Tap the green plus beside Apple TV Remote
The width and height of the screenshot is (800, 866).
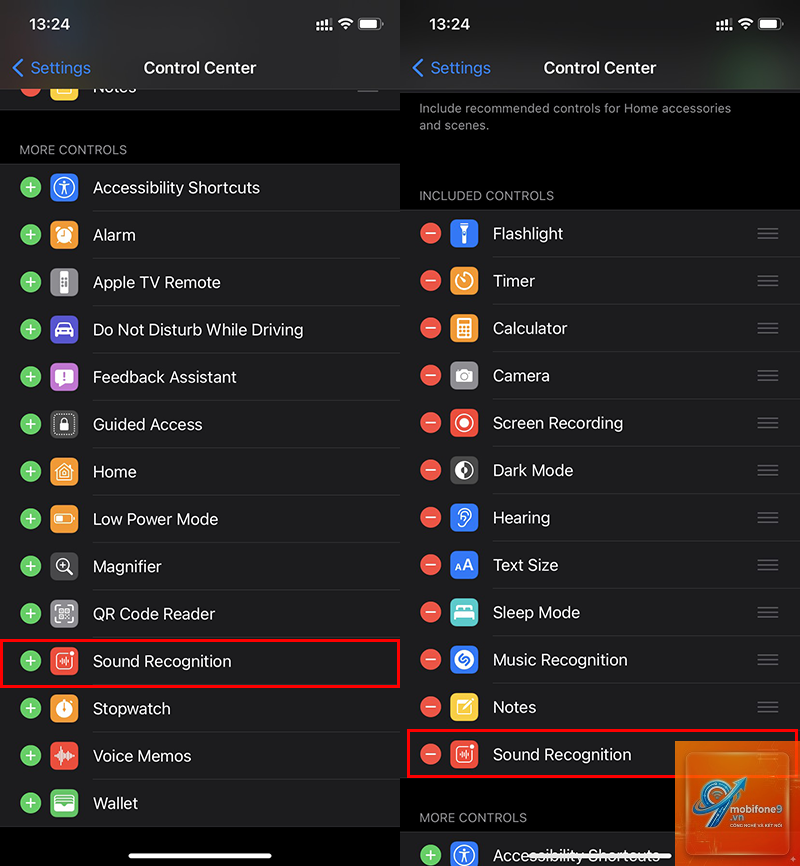[31, 282]
